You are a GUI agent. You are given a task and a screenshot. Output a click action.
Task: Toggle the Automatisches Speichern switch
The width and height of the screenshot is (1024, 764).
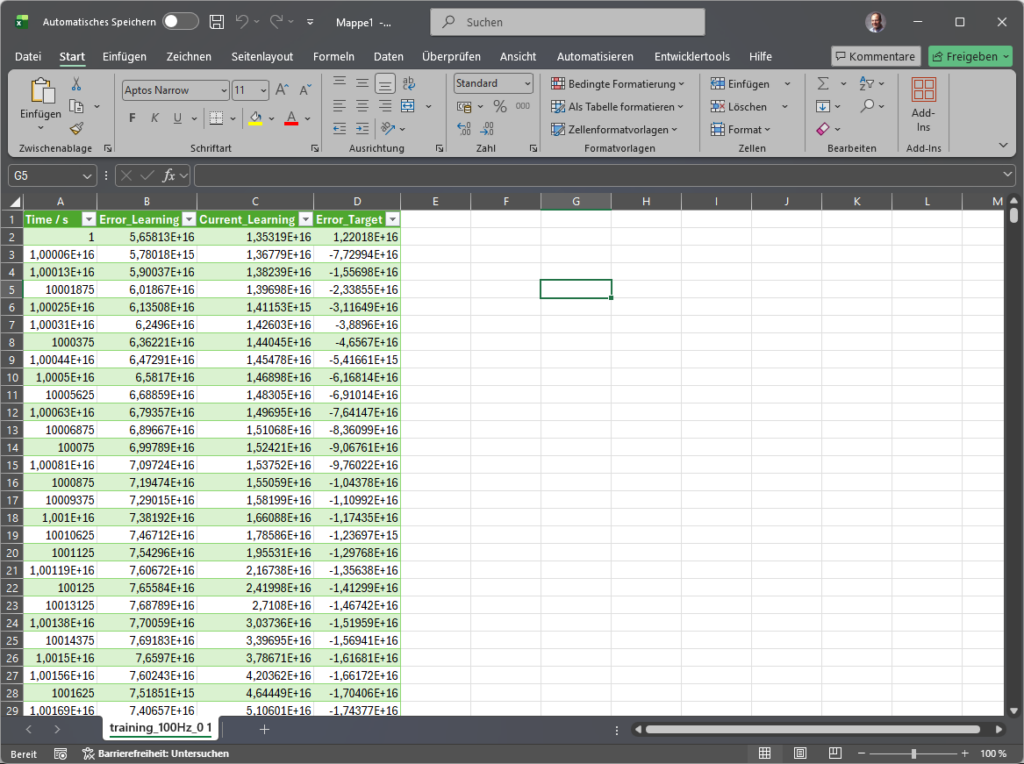click(181, 21)
